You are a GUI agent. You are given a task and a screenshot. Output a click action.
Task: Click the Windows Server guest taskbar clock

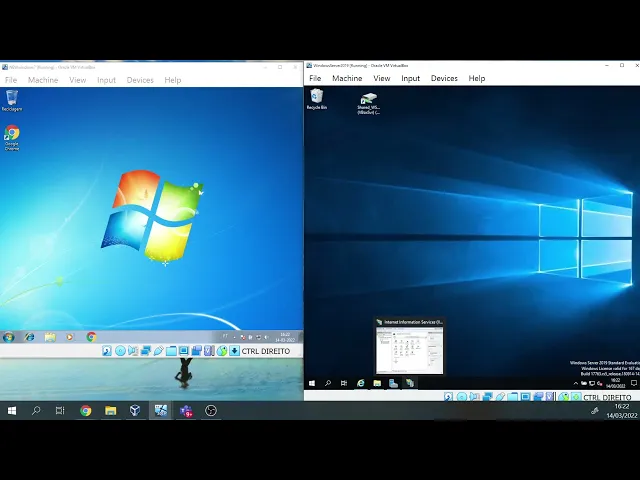tap(615, 383)
